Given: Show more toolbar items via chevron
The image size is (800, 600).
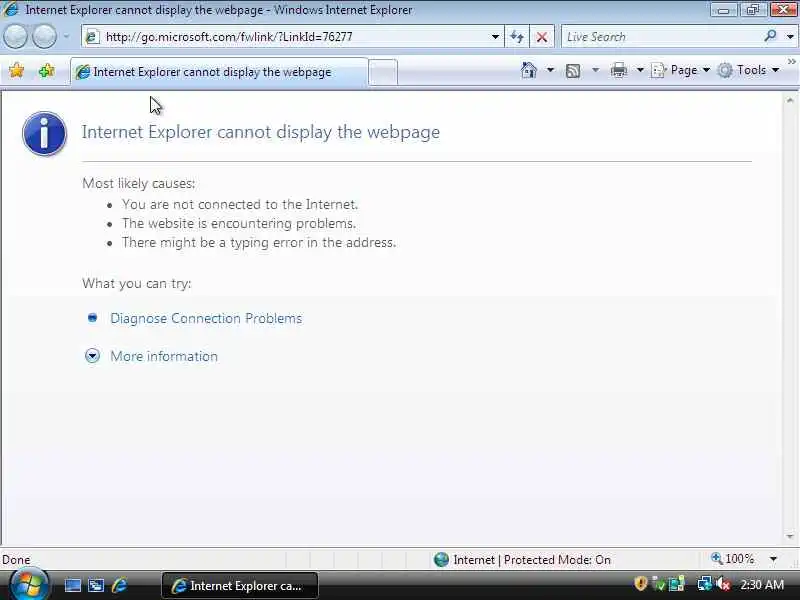Looking at the screenshot, I should click(791, 61).
